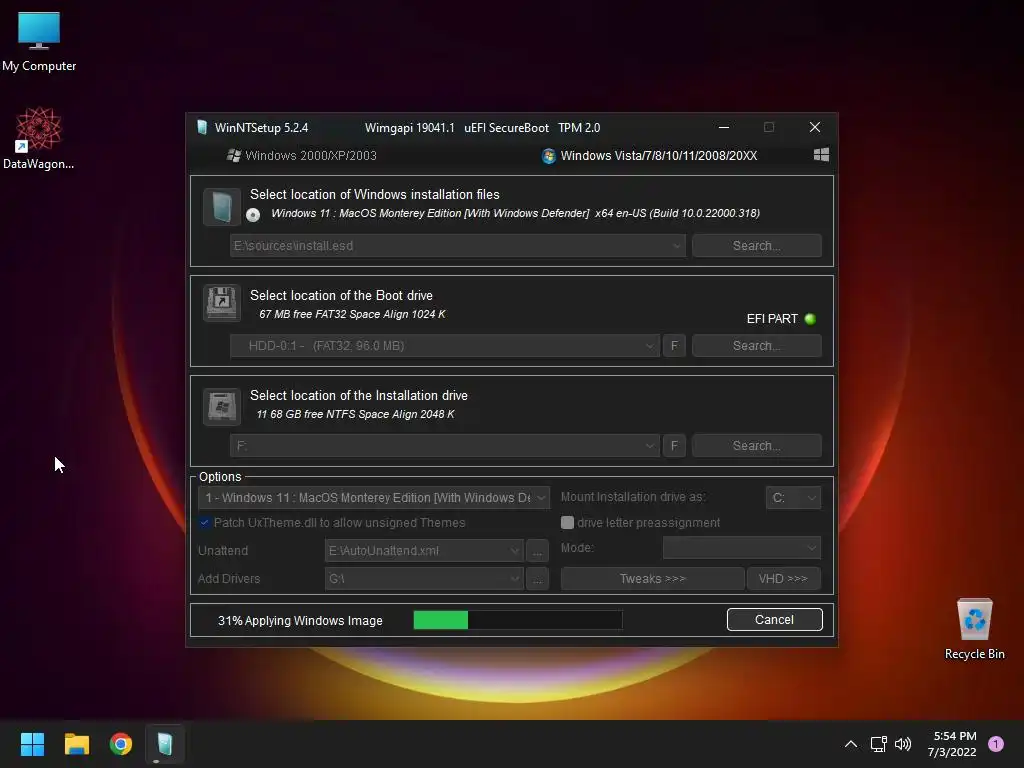Image resolution: width=1024 pixels, height=768 pixels.
Task: Open the network tray icon
Action: [878, 744]
